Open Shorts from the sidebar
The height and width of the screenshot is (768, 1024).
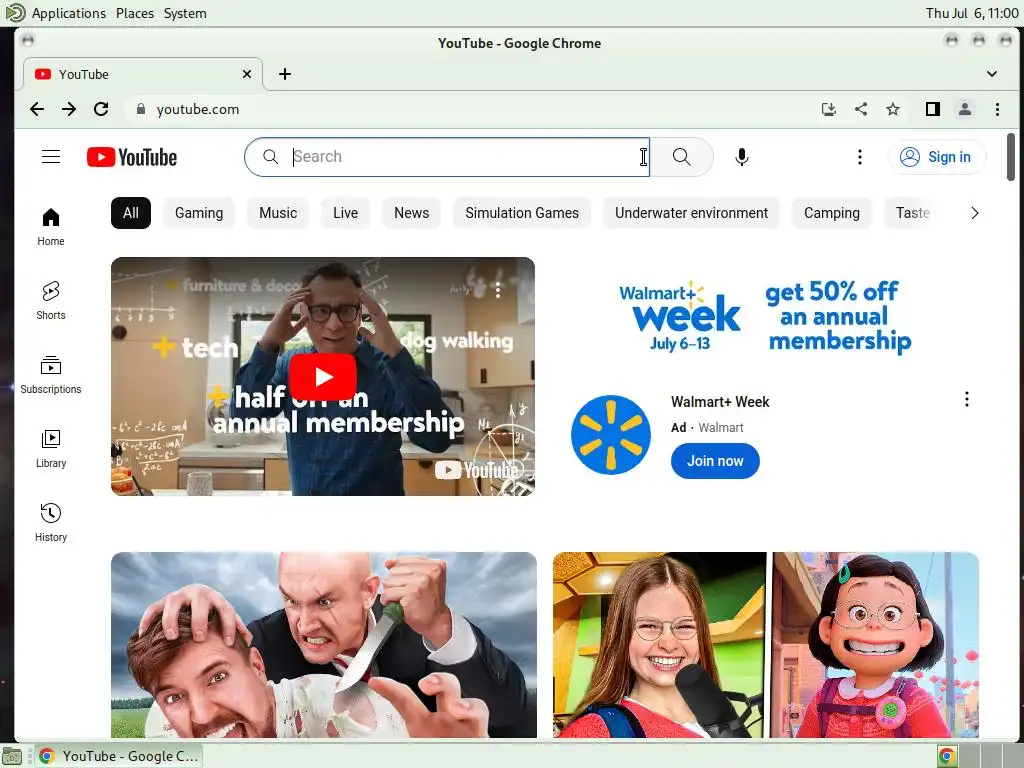[51, 300]
